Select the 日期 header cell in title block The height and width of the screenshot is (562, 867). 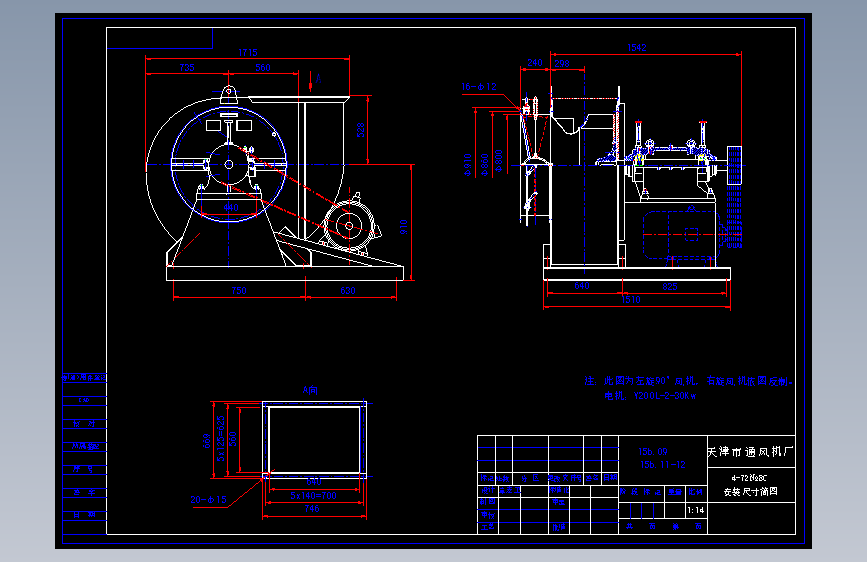tap(610, 478)
